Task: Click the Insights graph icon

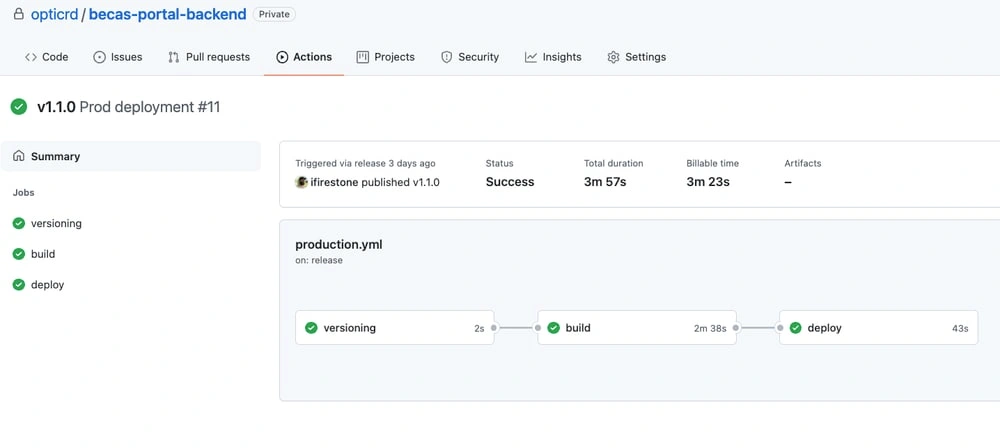Action: 531,57
